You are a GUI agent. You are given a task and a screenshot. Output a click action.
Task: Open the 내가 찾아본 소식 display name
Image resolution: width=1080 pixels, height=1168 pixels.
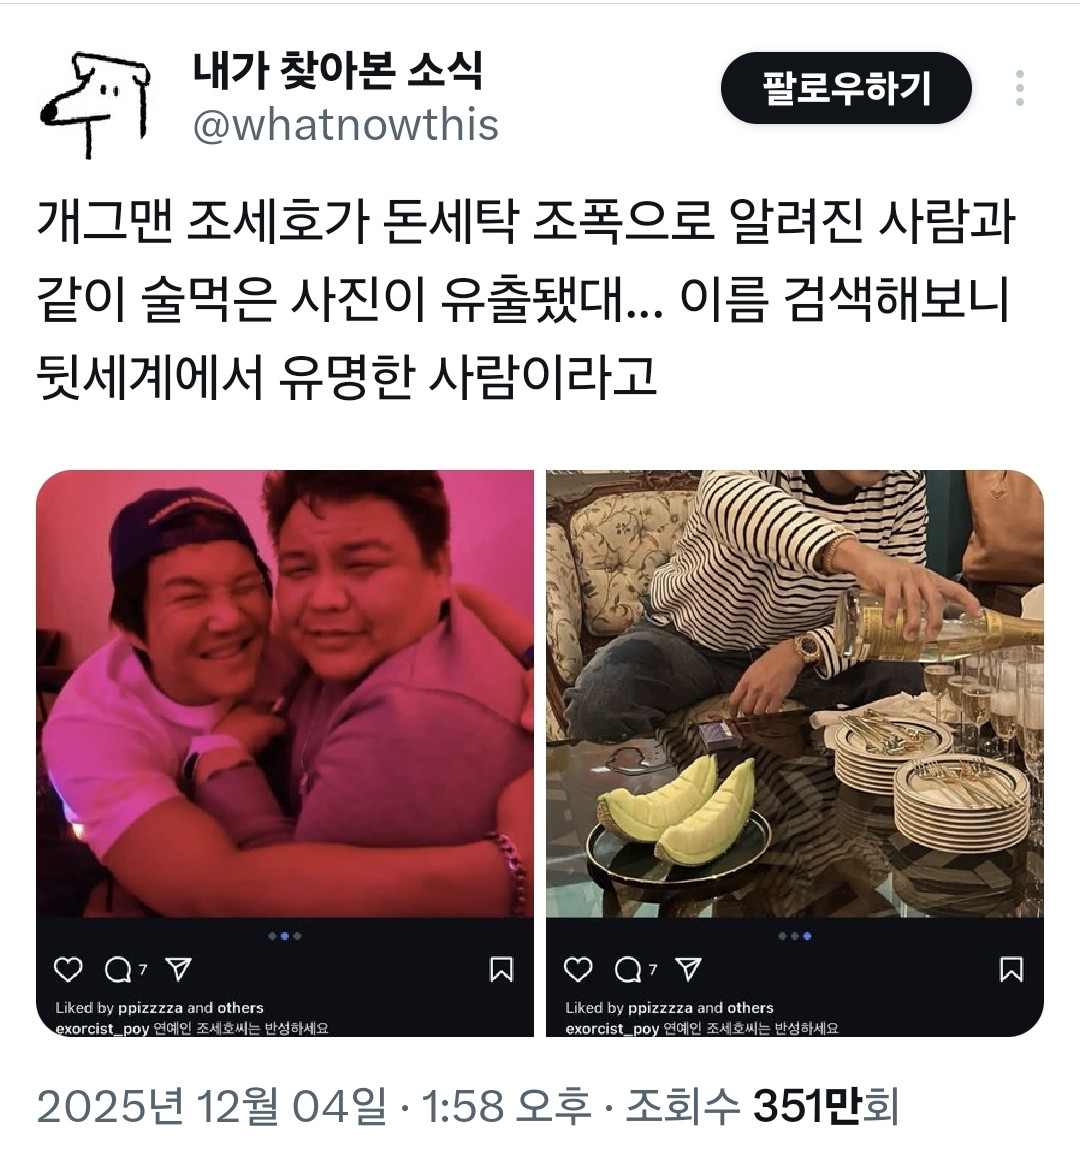337,71
